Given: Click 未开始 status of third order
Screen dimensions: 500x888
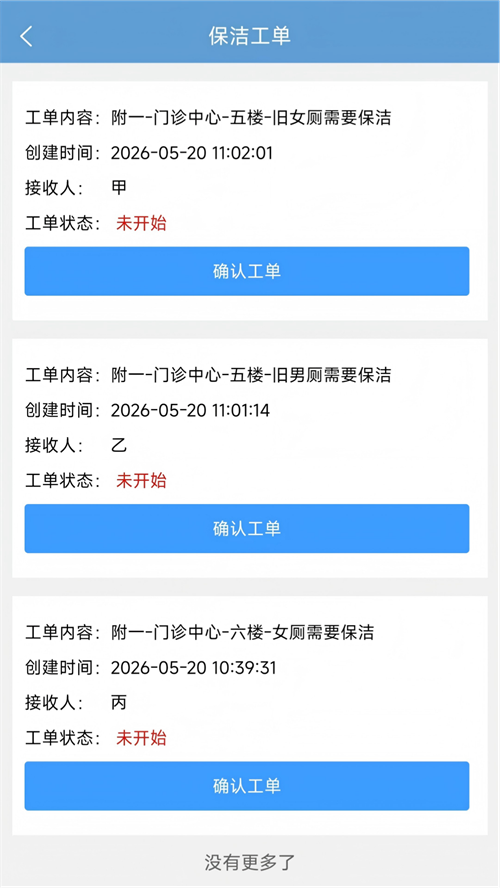Looking at the screenshot, I should pyautogui.click(x=142, y=737).
